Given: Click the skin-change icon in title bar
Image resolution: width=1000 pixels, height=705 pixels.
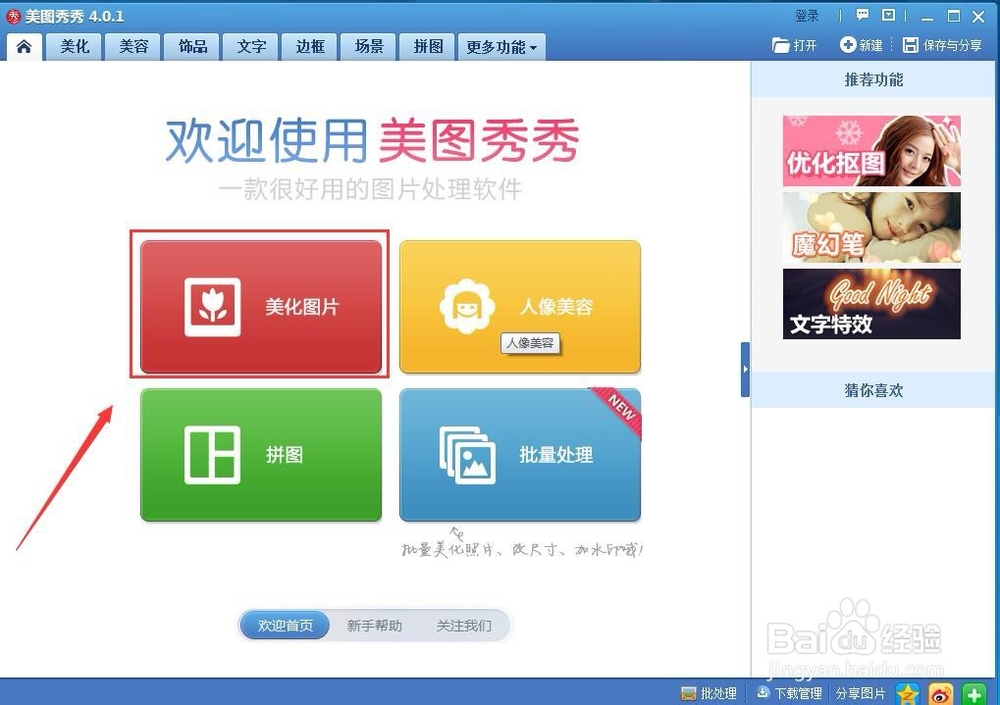Looking at the screenshot, I should point(888,16).
